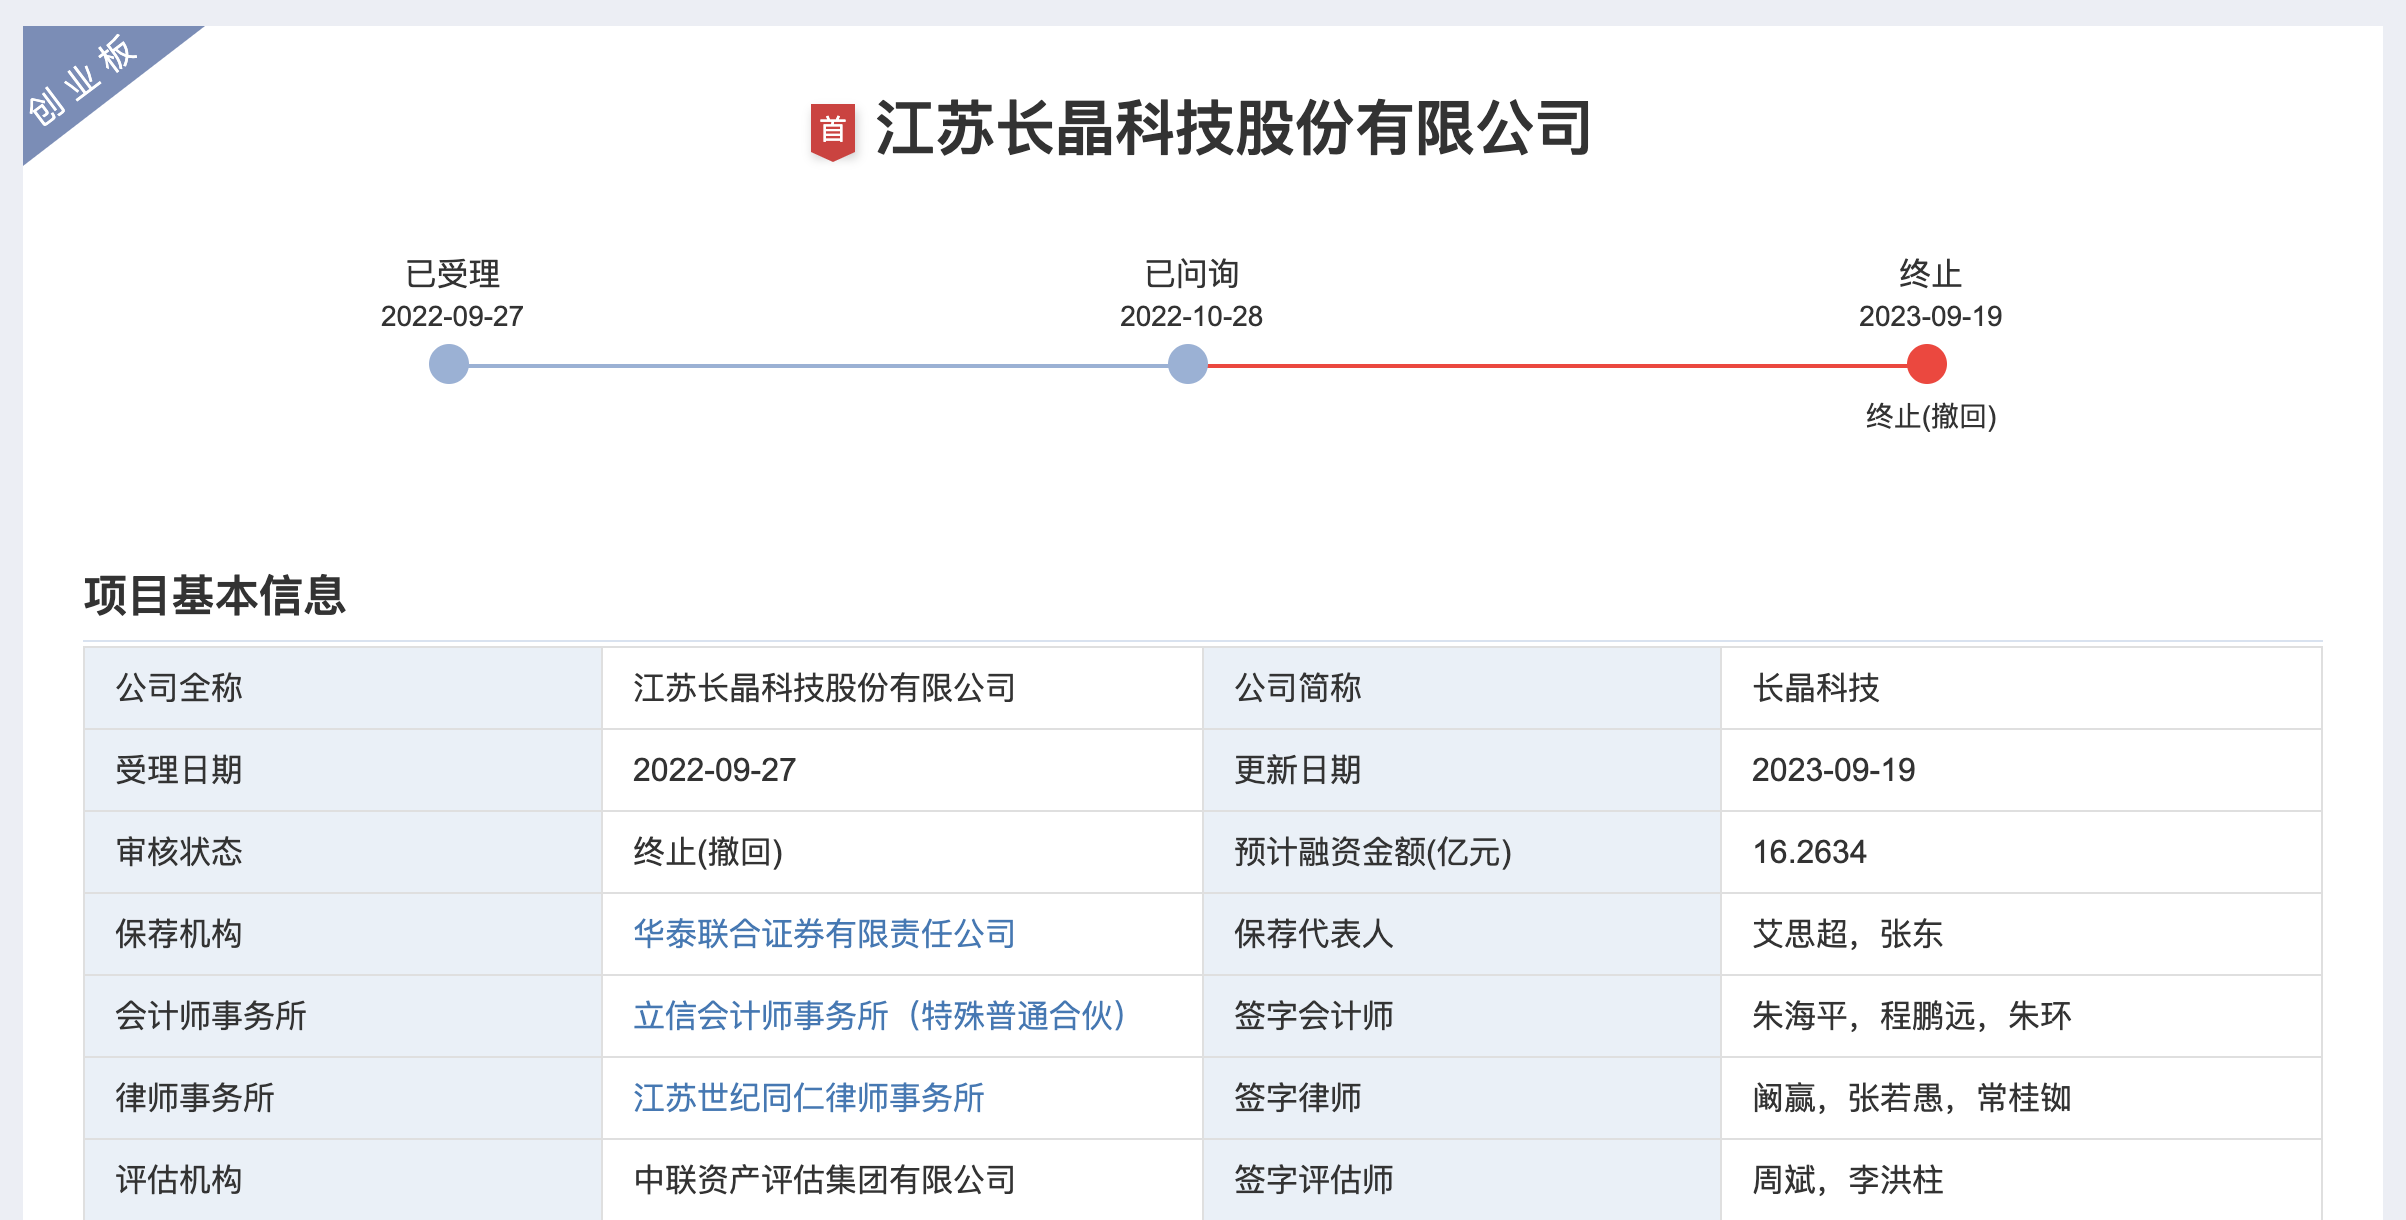Image resolution: width=2406 pixels, height=1220 pixels.
Task: Open 华泰联合证券有限责任公司 link
Action: (x=824, y=934)
